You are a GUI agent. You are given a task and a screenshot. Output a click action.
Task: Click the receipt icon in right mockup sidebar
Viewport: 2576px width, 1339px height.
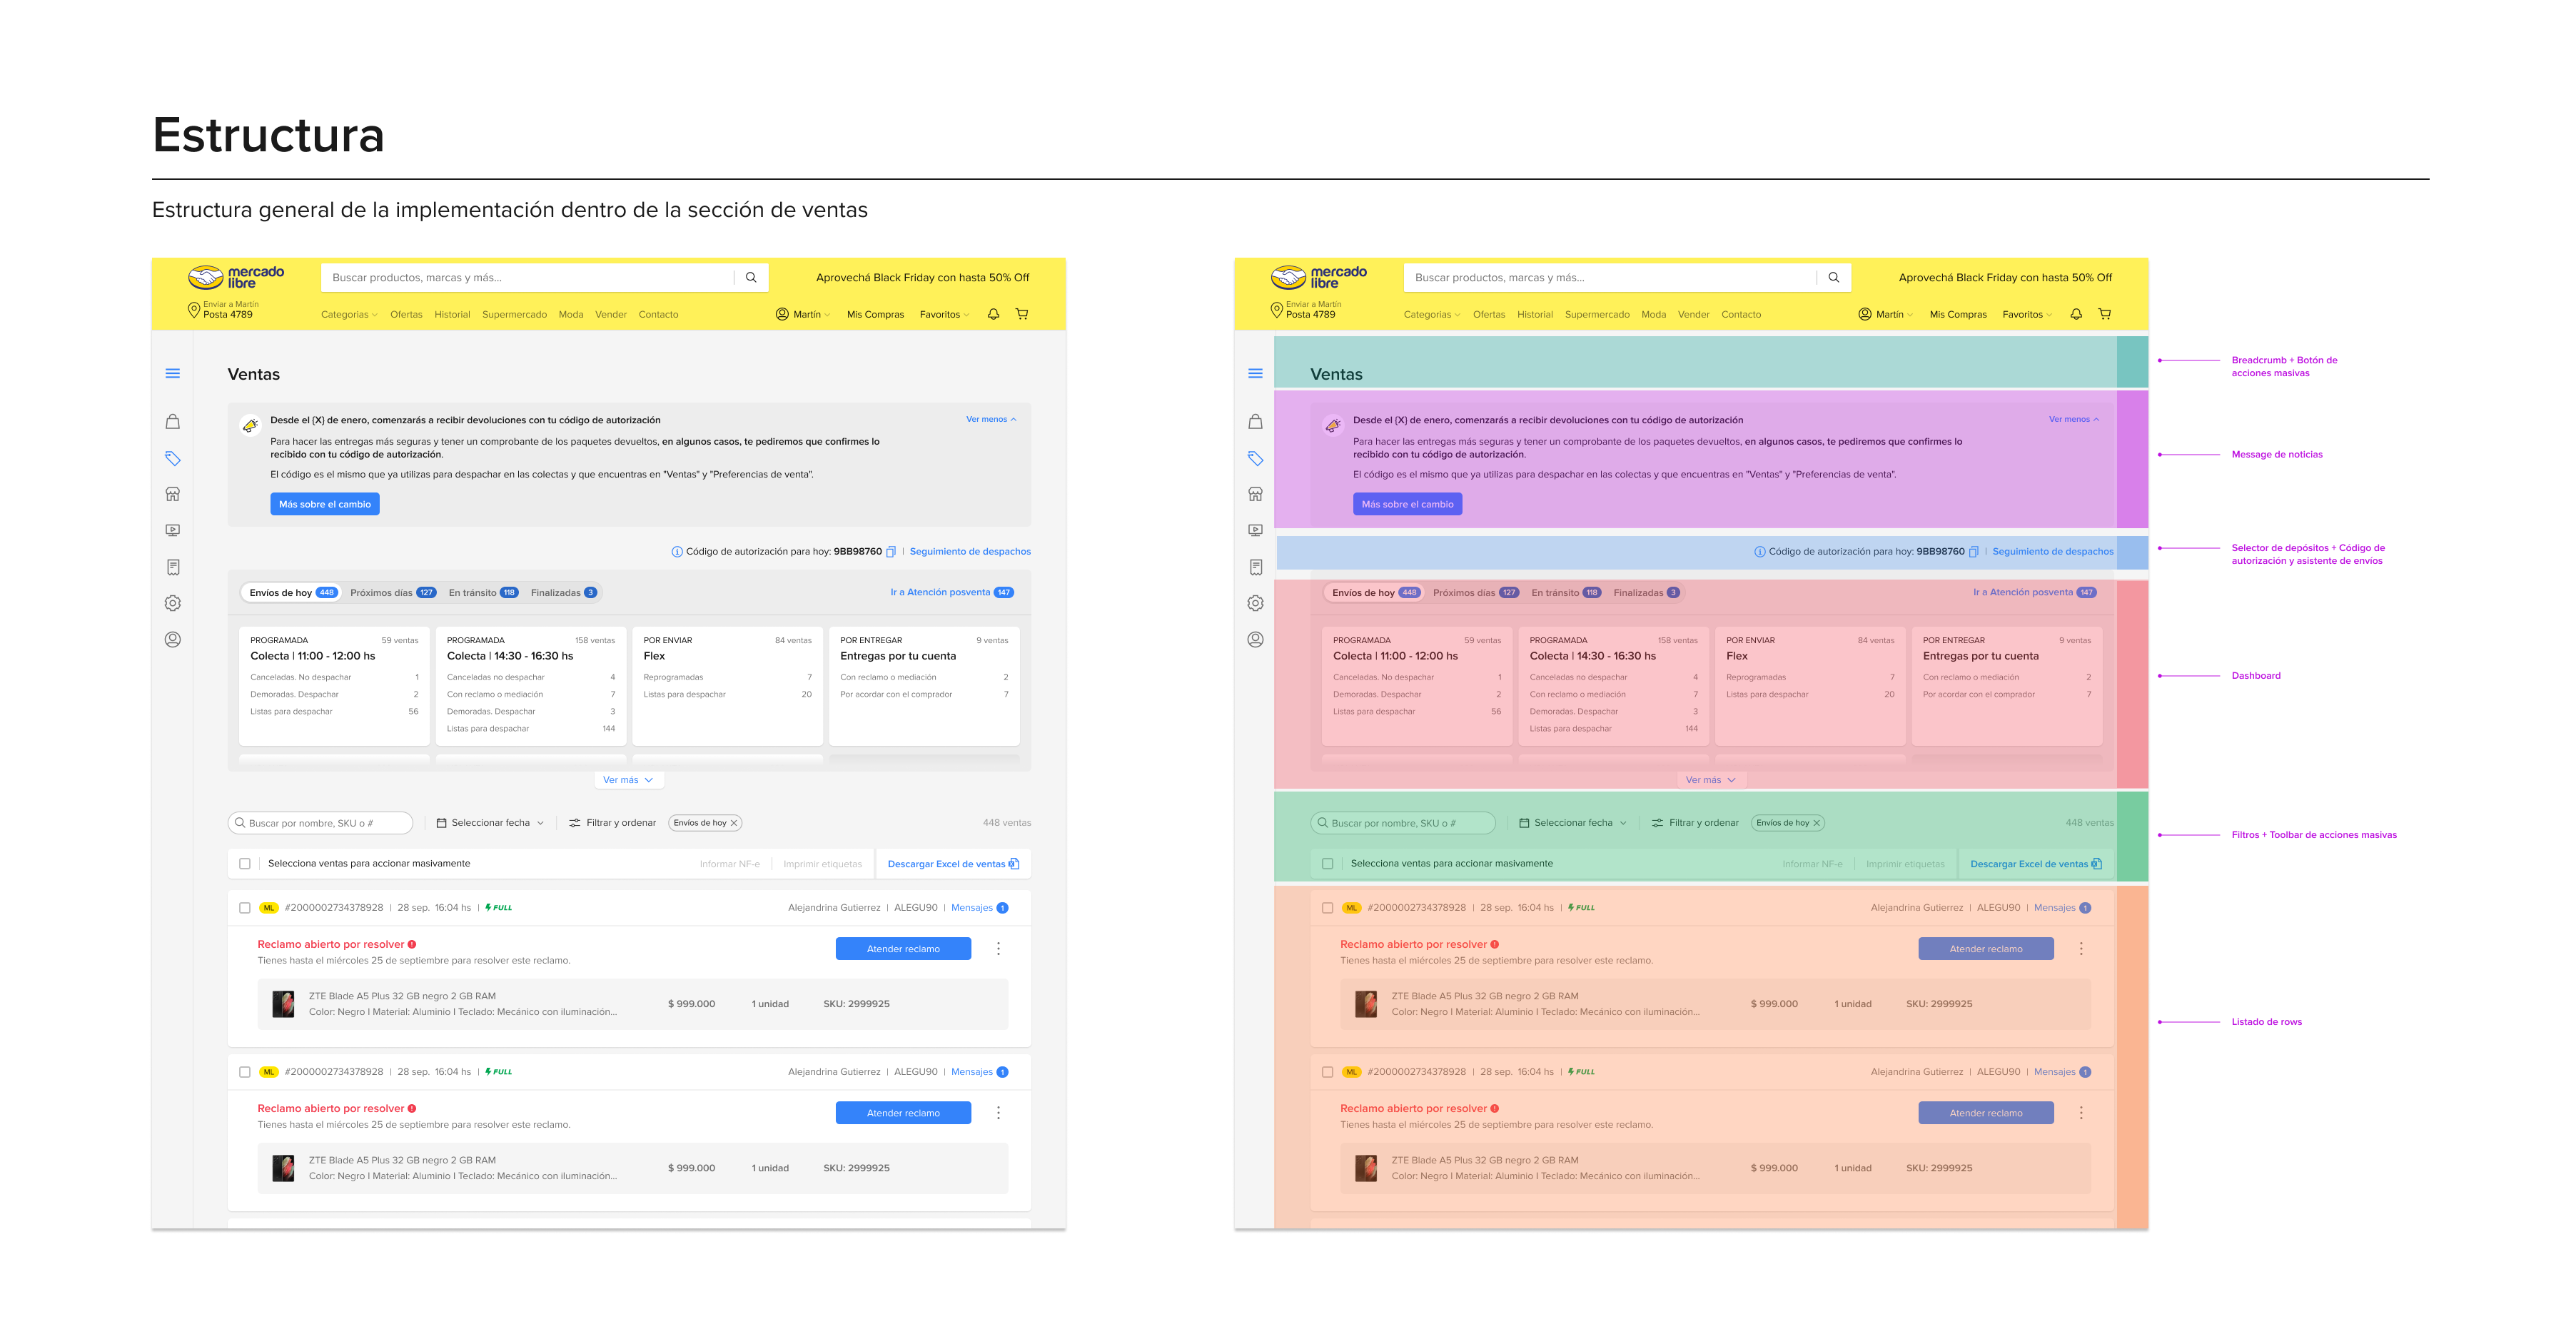tap(1255, 567)
